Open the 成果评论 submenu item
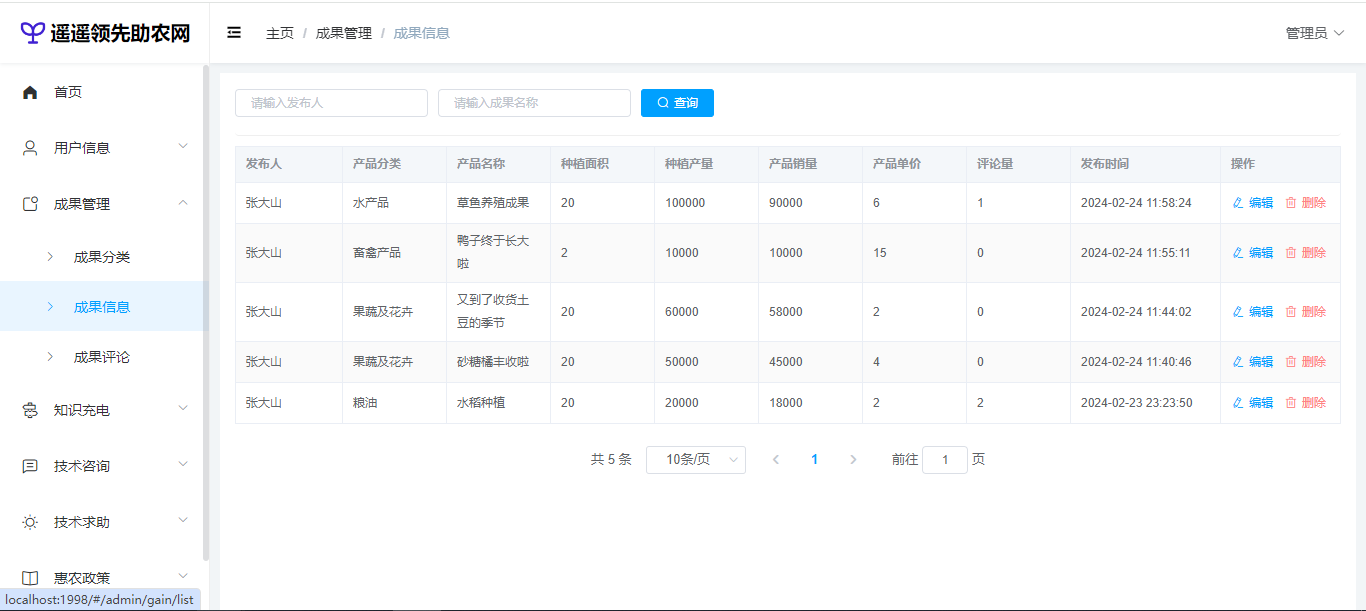The height and width of the screenshot is (611, 1366). click(102, 357)
